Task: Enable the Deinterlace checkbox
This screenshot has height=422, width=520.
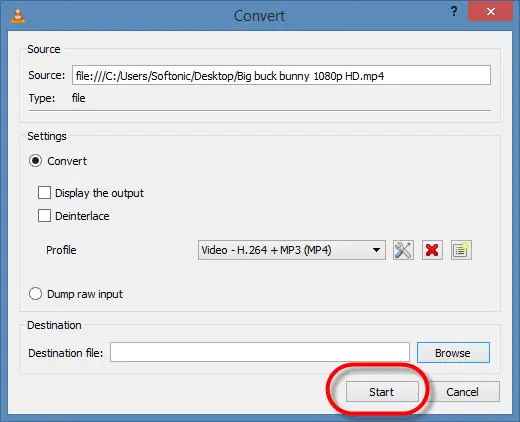Action: 44,216
